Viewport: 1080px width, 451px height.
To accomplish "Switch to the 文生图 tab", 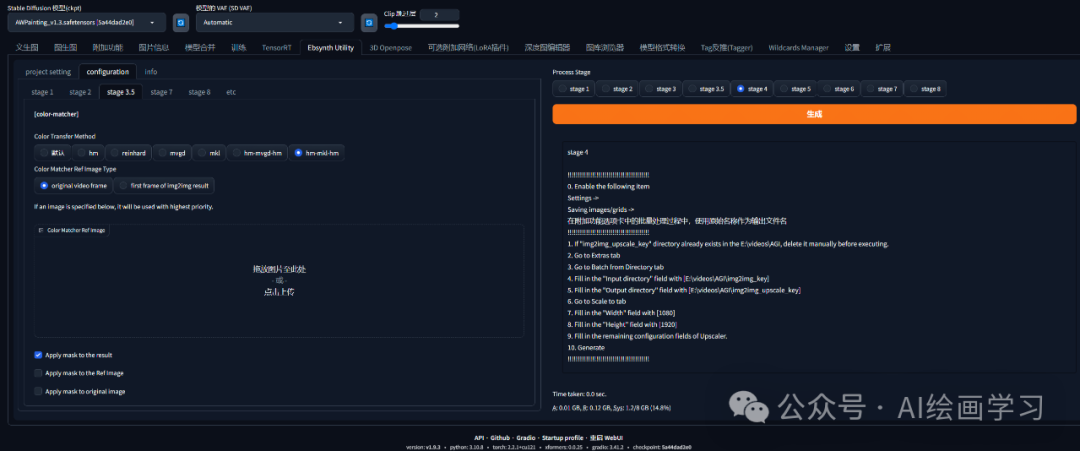I will [27, 48].
